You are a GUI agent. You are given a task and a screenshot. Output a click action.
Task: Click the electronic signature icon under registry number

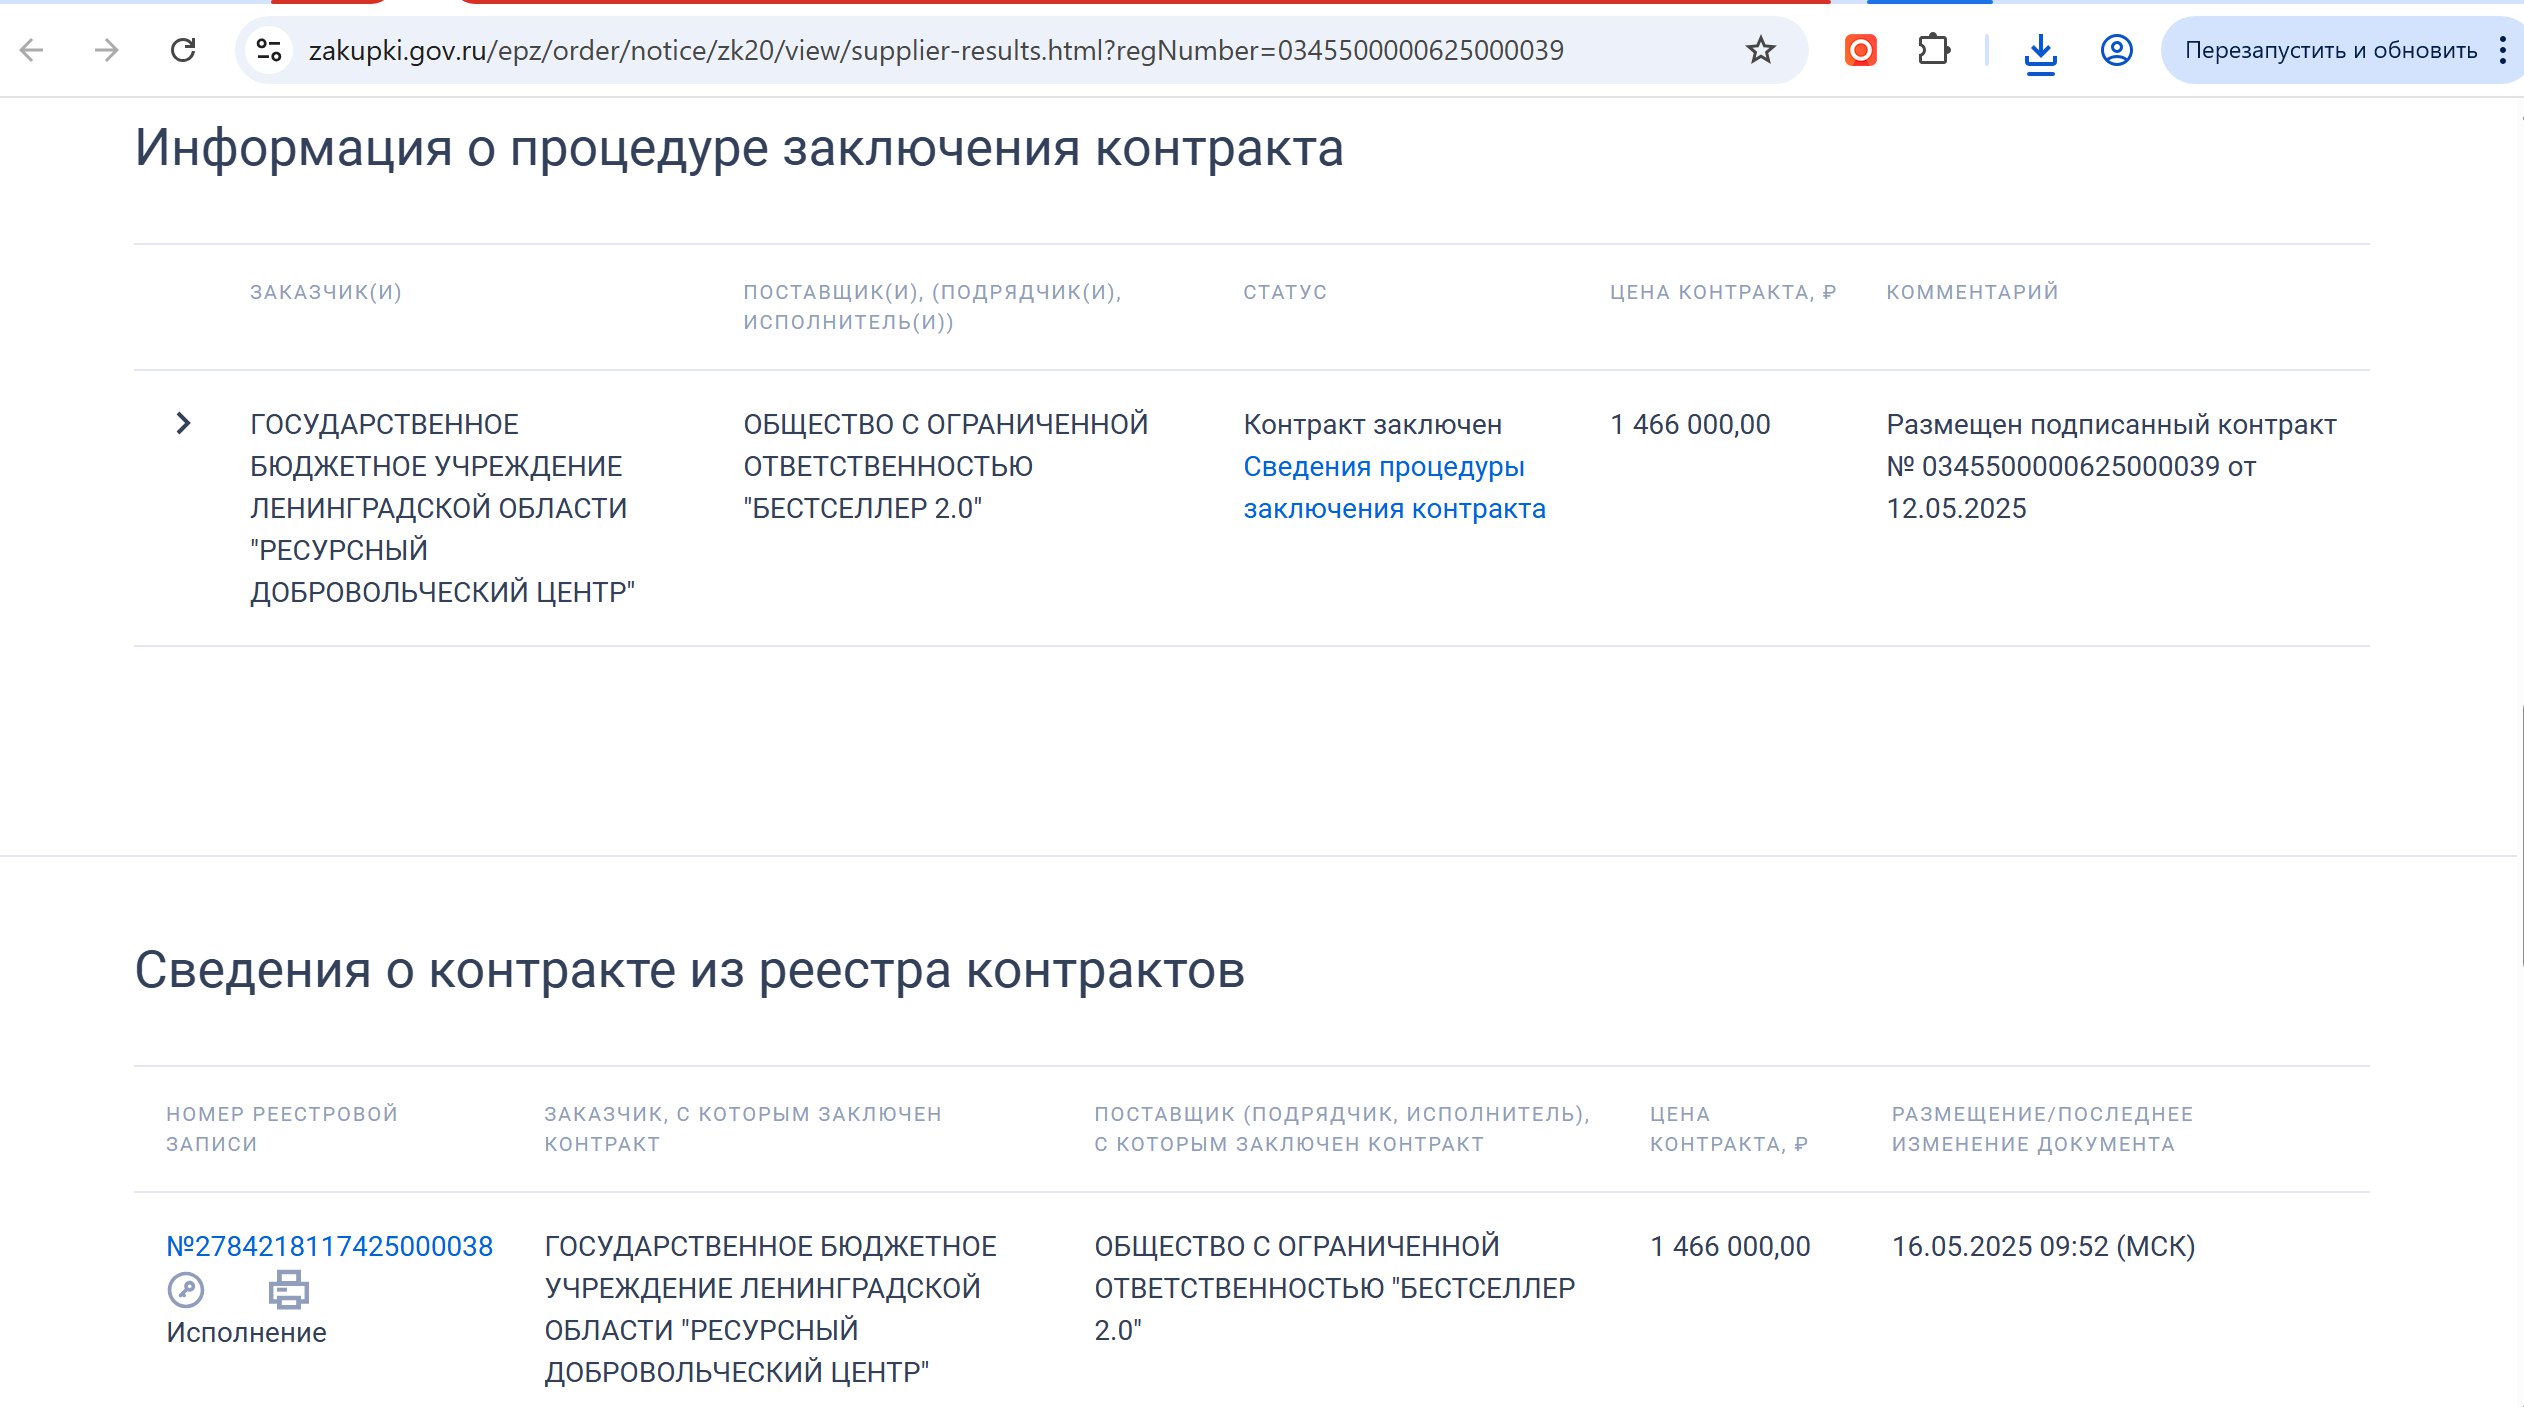(186, 1290)
